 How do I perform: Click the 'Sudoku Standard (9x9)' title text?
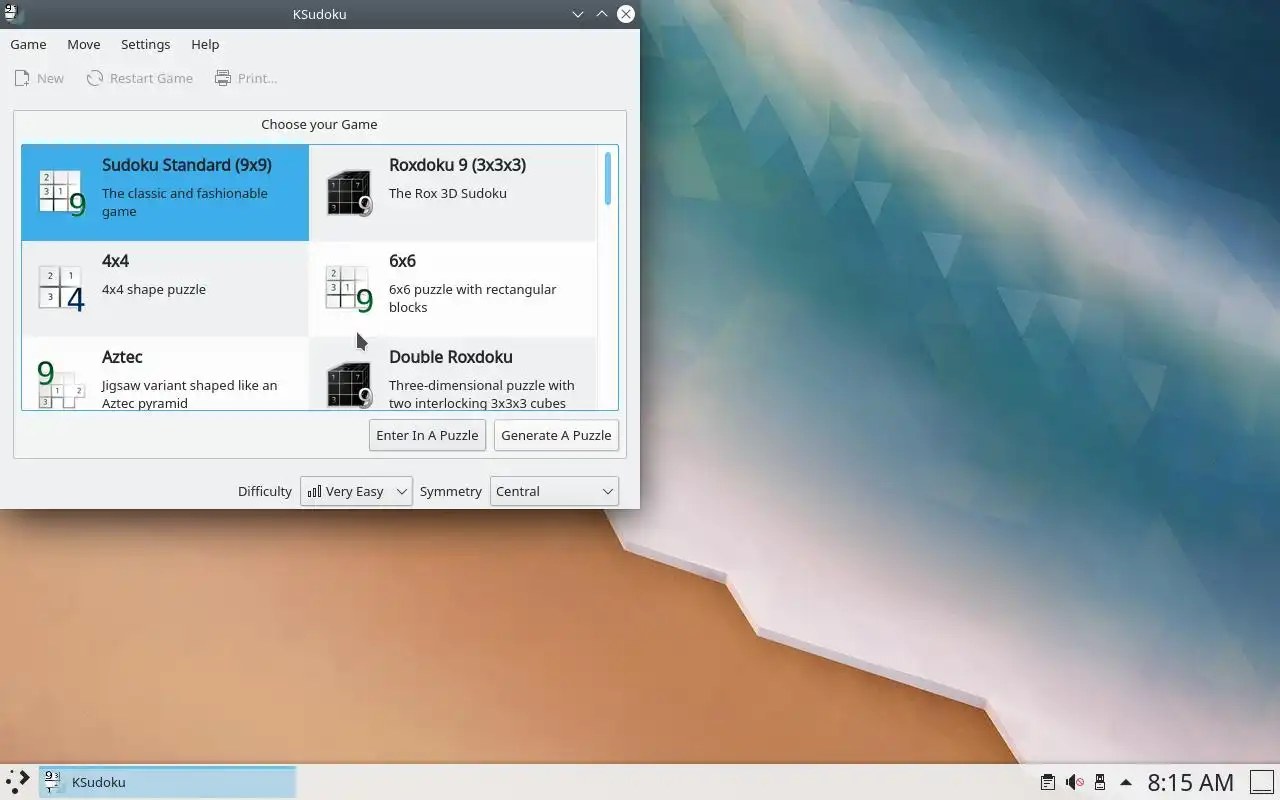187,165
